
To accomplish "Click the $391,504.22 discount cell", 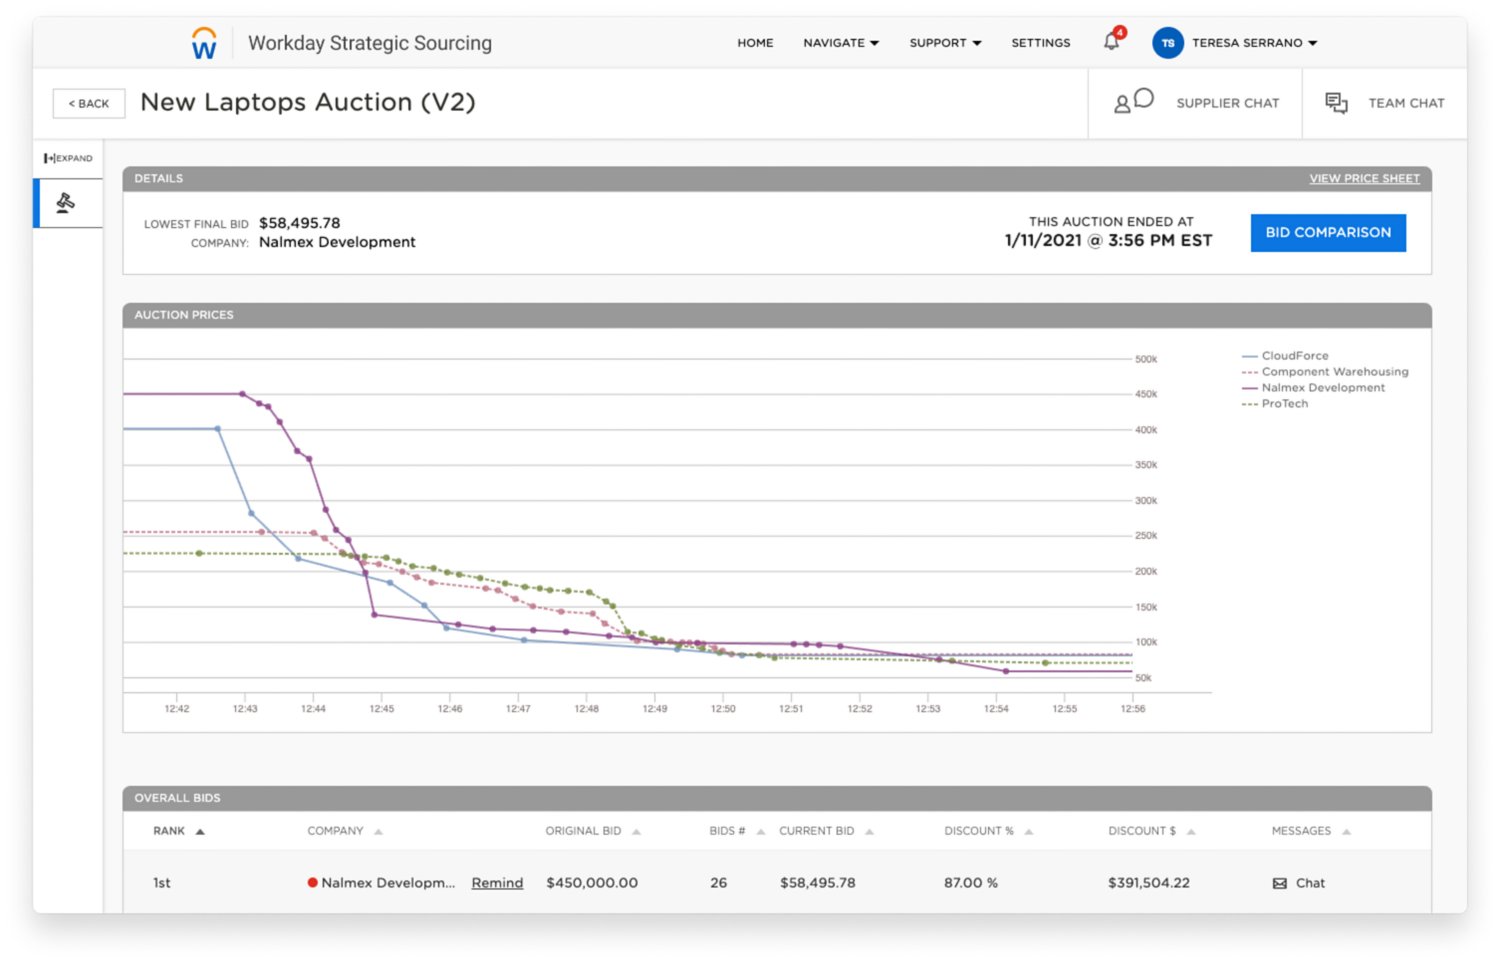I will click(x=1149, y=883).
